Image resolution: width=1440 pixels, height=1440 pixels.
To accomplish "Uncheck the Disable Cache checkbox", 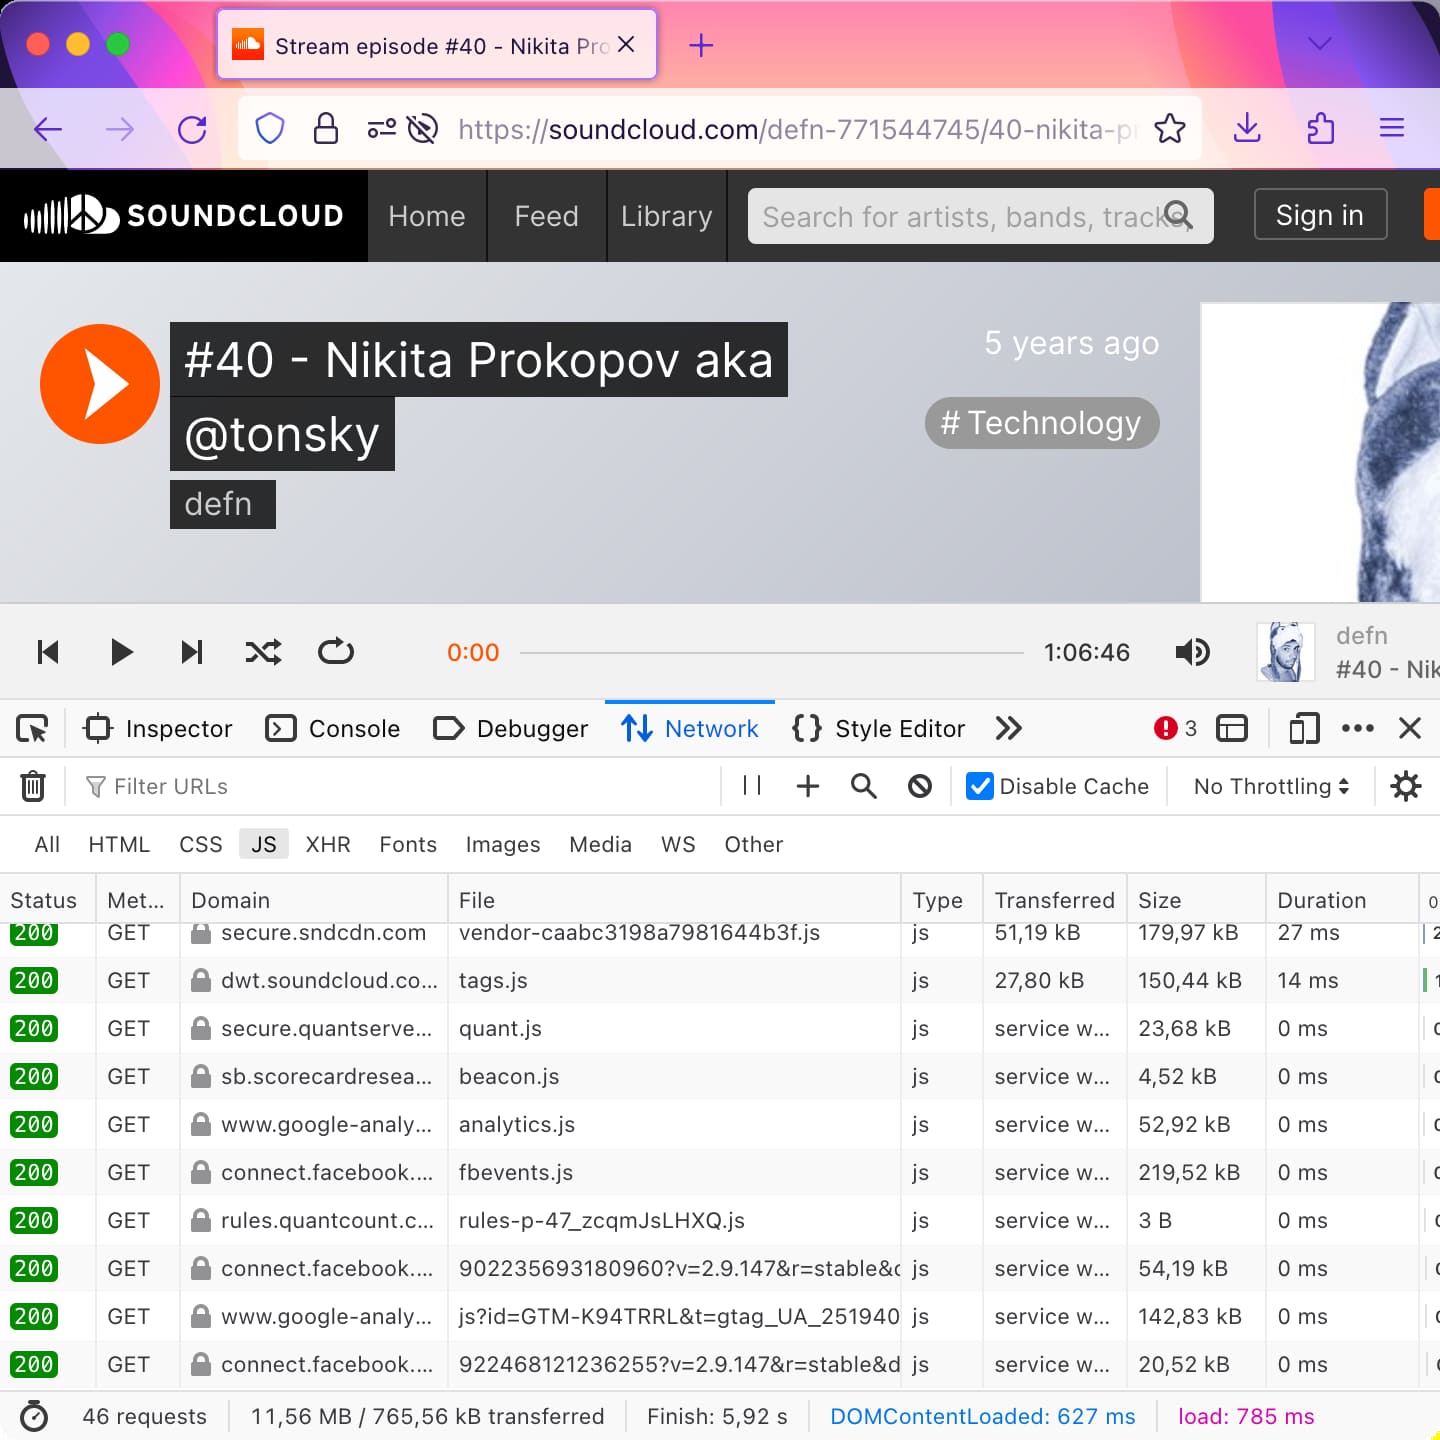I will click(x=980, y=786).
